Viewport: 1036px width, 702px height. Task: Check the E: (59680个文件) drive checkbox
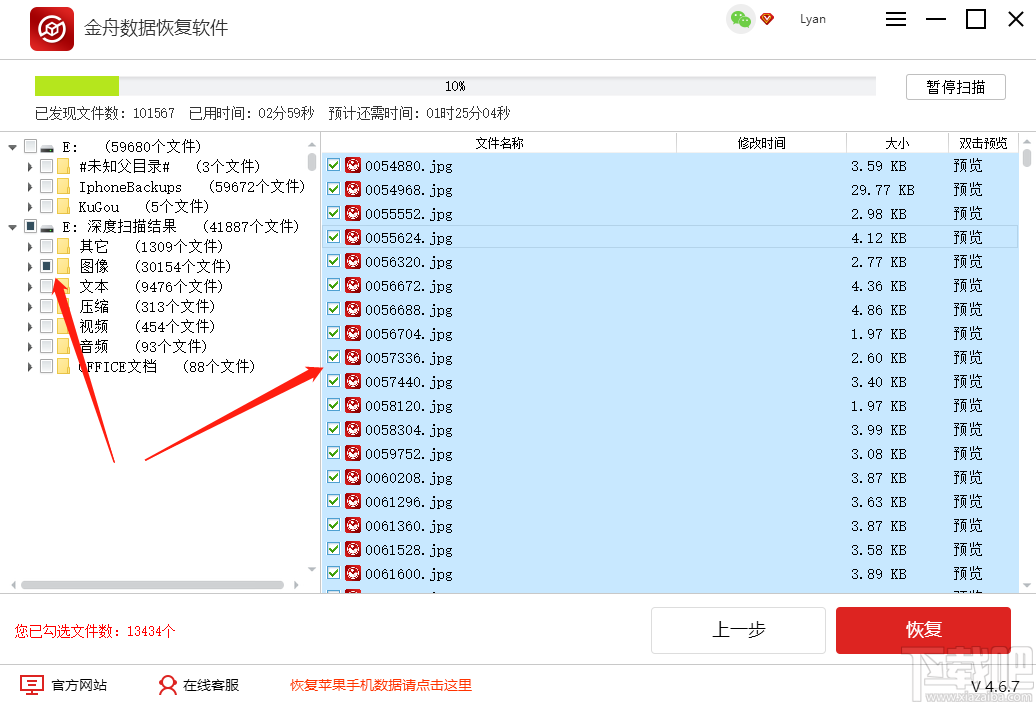point(30,146)
